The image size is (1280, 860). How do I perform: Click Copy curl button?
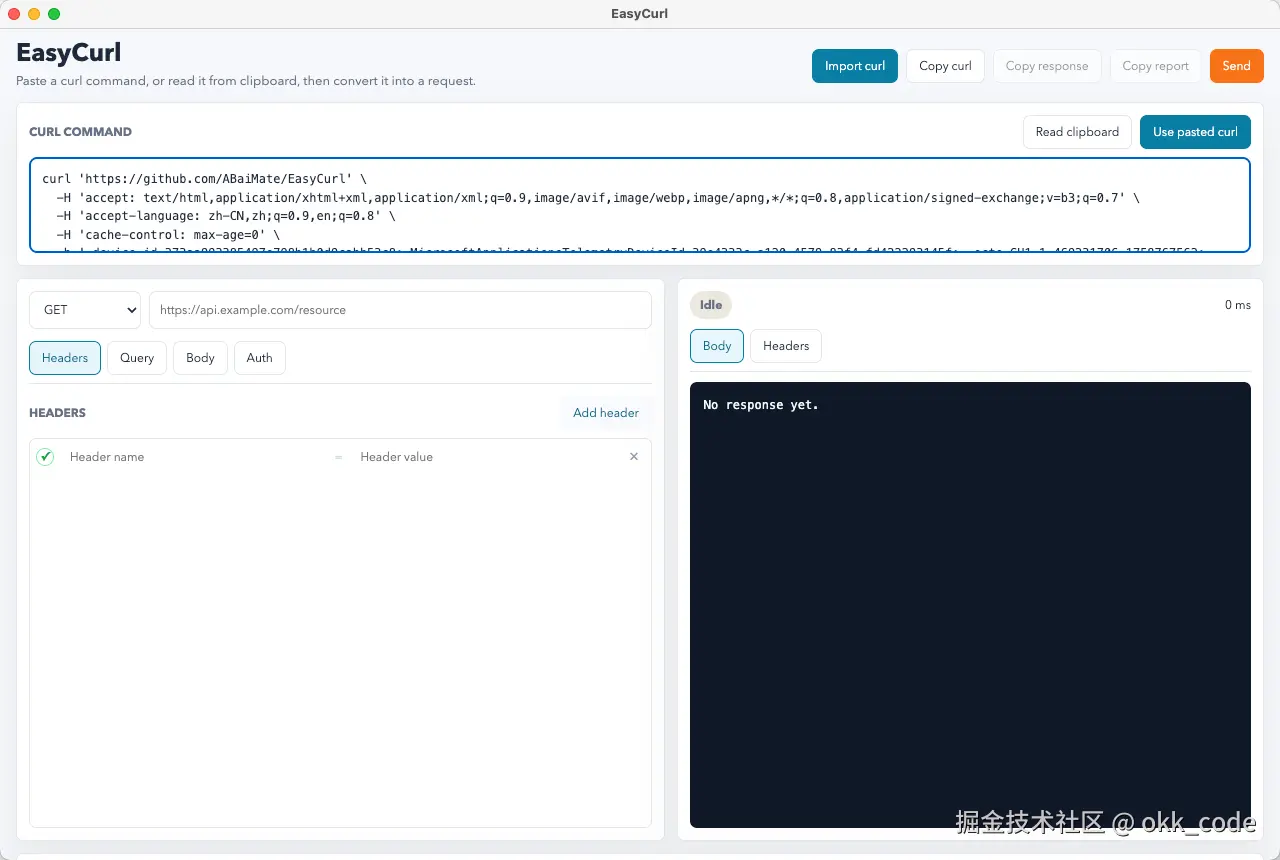(x=945, y=66)
